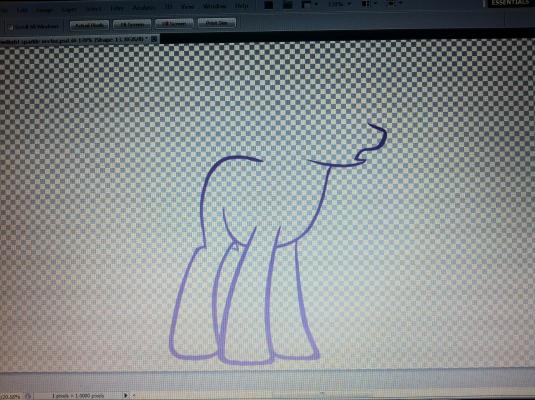Screen dimensions: 535x400
Task: Click the Actual Pixels button
Action: 89,25
